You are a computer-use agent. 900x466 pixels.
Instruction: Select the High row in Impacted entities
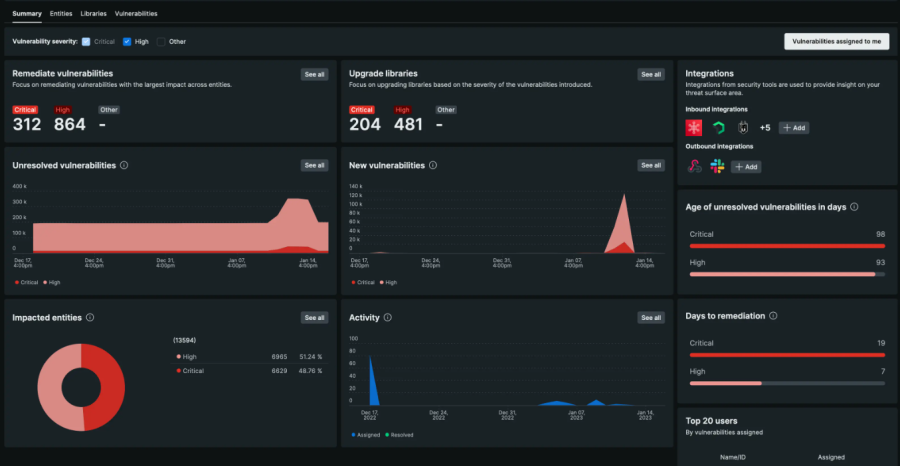(x=250, y=356)
